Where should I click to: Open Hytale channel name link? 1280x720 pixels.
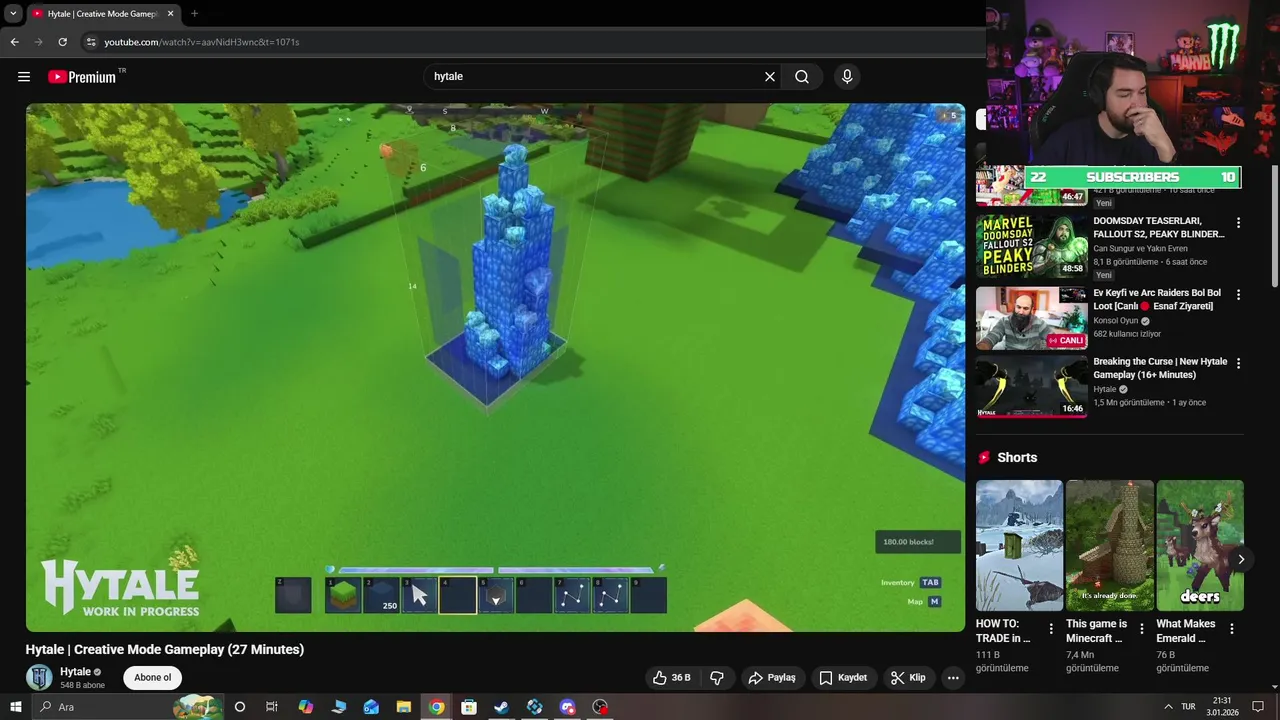(76, 672)
